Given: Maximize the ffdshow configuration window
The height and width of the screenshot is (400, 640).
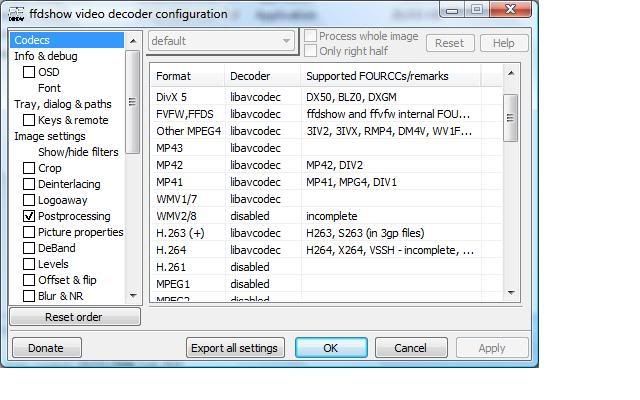Looking at the screenshot, I should click(477, 9).
